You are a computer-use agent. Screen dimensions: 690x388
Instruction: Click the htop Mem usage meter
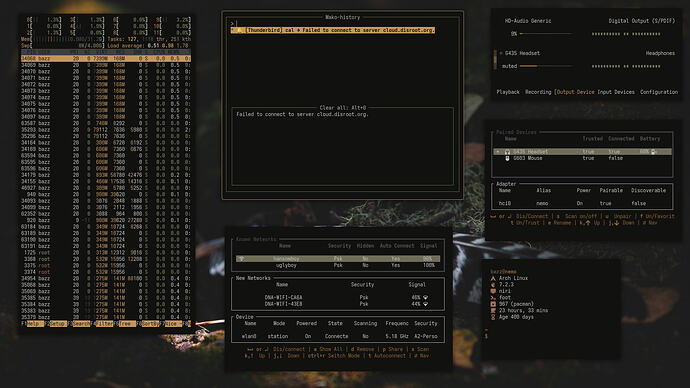pos(62,39)
